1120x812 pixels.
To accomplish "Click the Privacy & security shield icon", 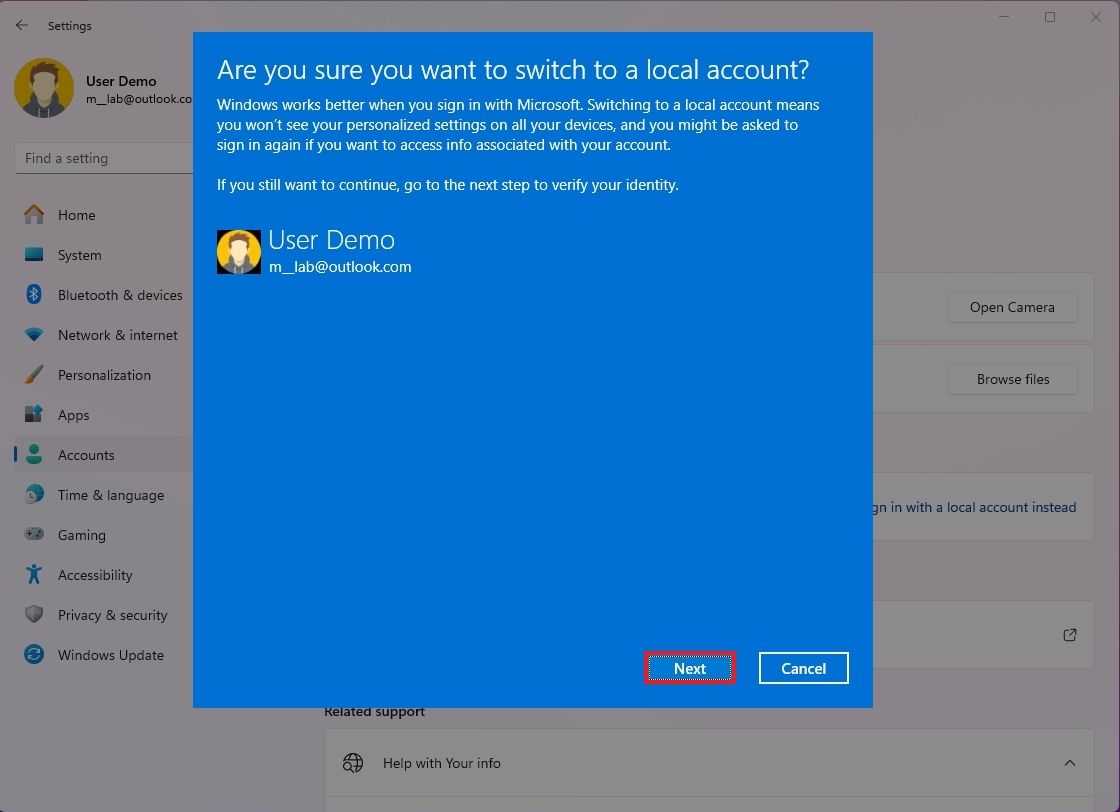I will pyautogui.click(x=33, y=615).
